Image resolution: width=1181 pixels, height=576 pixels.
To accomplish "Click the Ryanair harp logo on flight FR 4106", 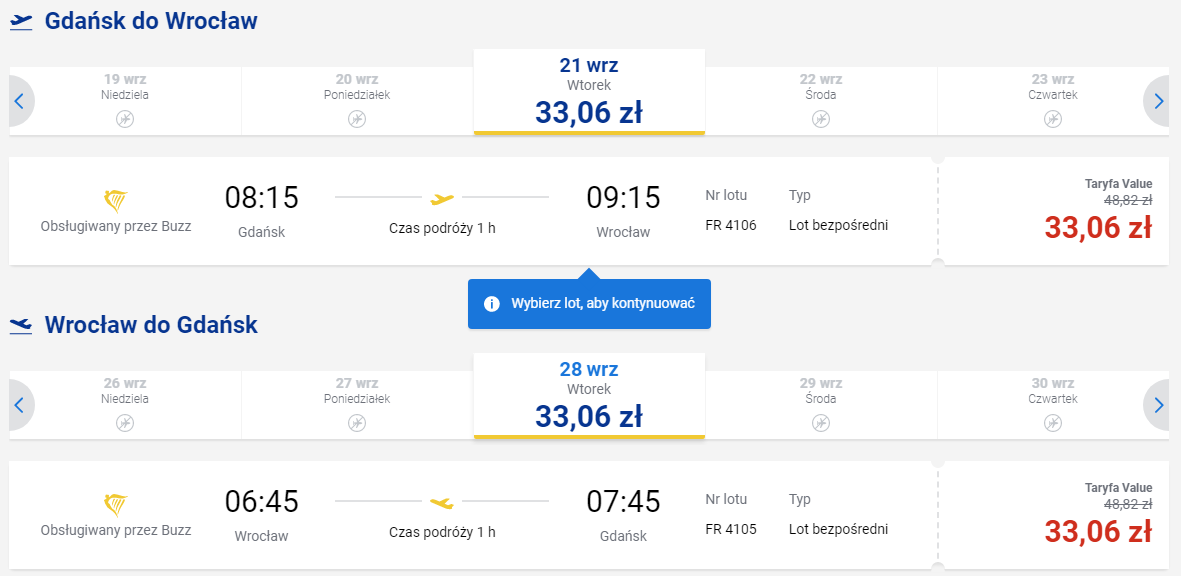I will 115,201.
